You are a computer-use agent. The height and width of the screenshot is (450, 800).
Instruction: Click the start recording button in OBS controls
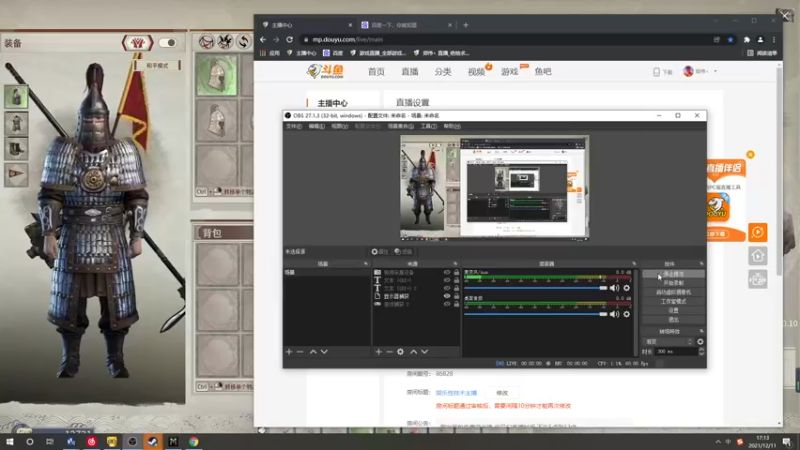(x=673, y=283)
